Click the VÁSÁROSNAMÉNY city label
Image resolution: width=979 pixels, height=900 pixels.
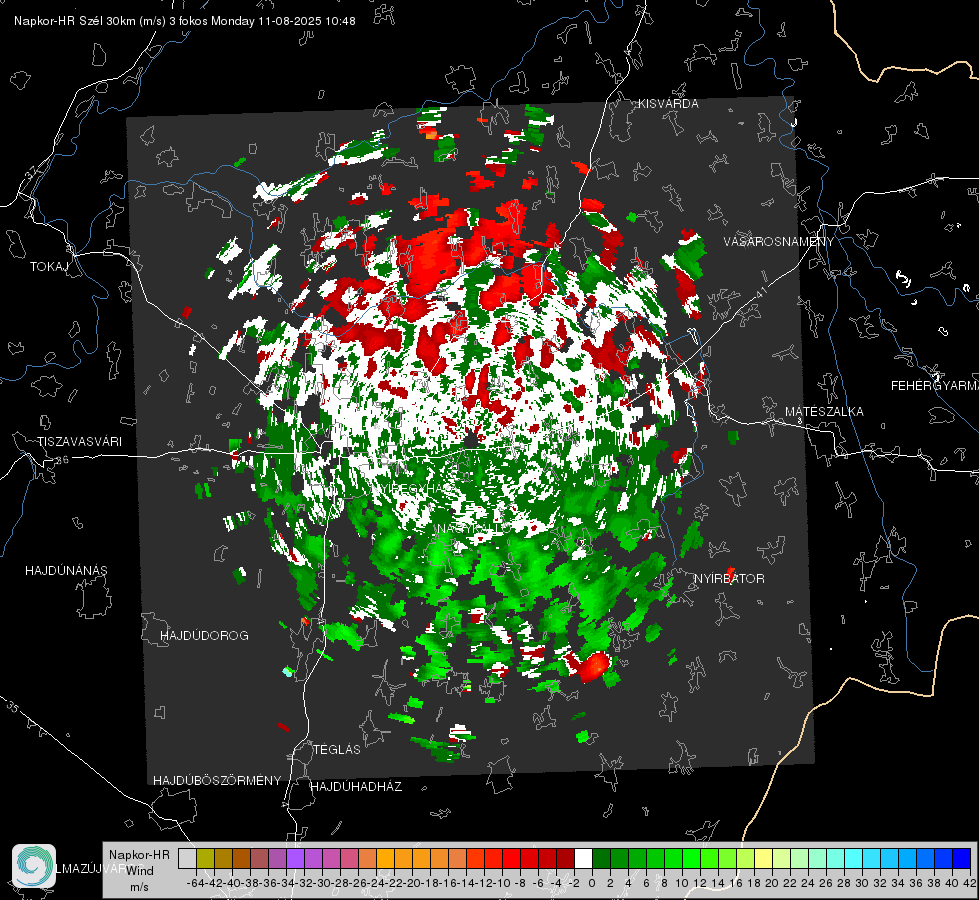(779, 242)
